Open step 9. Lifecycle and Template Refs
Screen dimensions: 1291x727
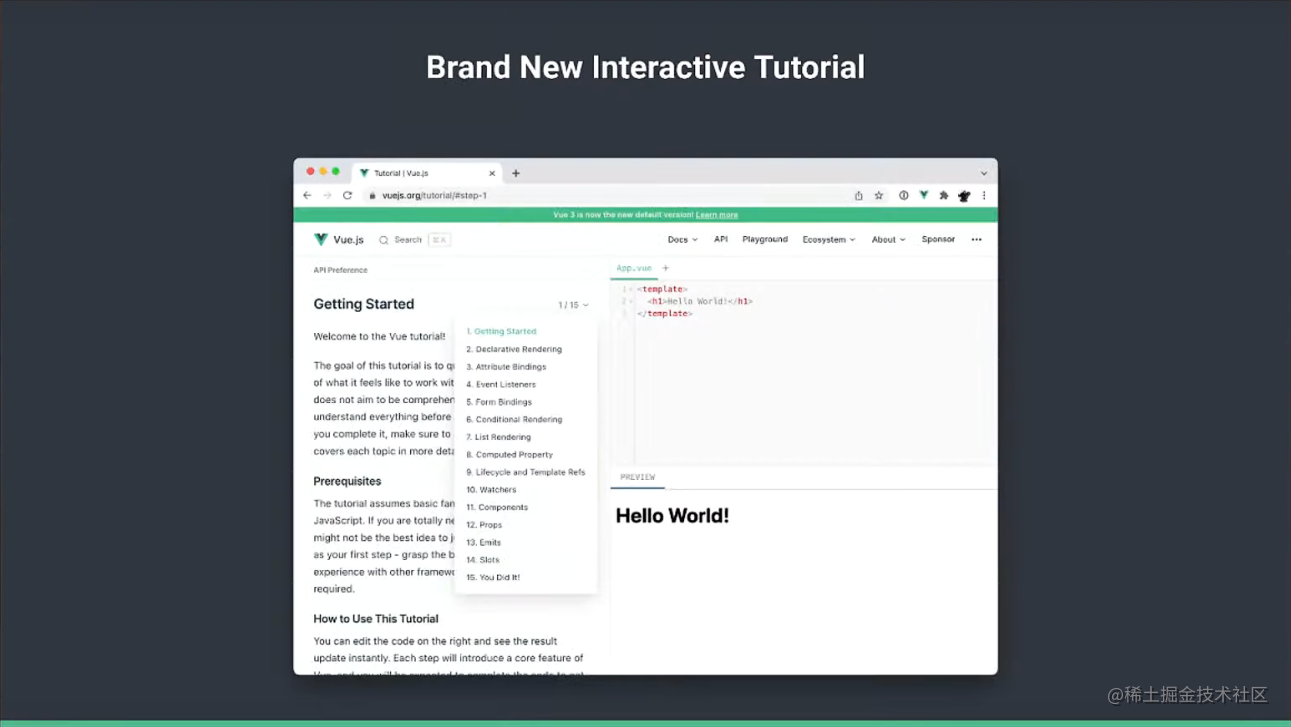[526, 472]
